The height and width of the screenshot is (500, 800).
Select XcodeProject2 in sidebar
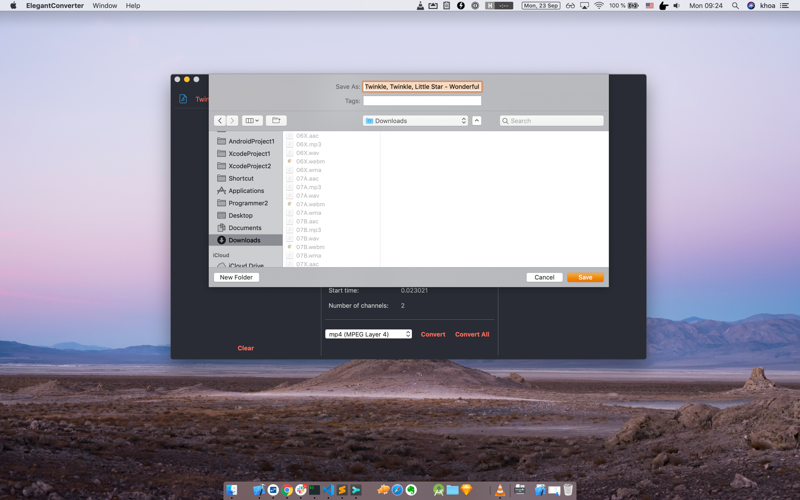(x=245, y=166)
